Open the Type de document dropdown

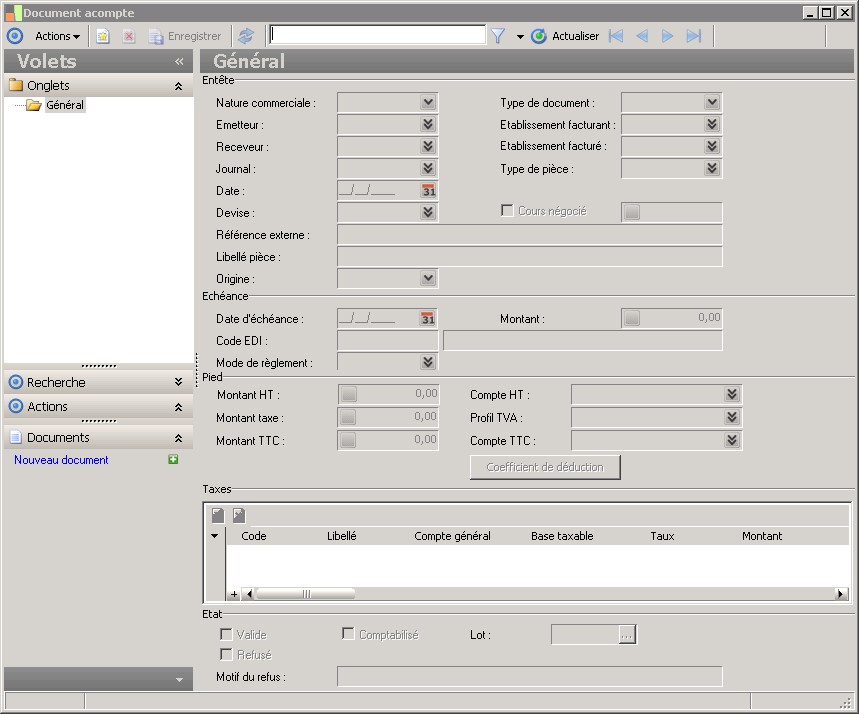pyautogui.click(x=712, y=102)
